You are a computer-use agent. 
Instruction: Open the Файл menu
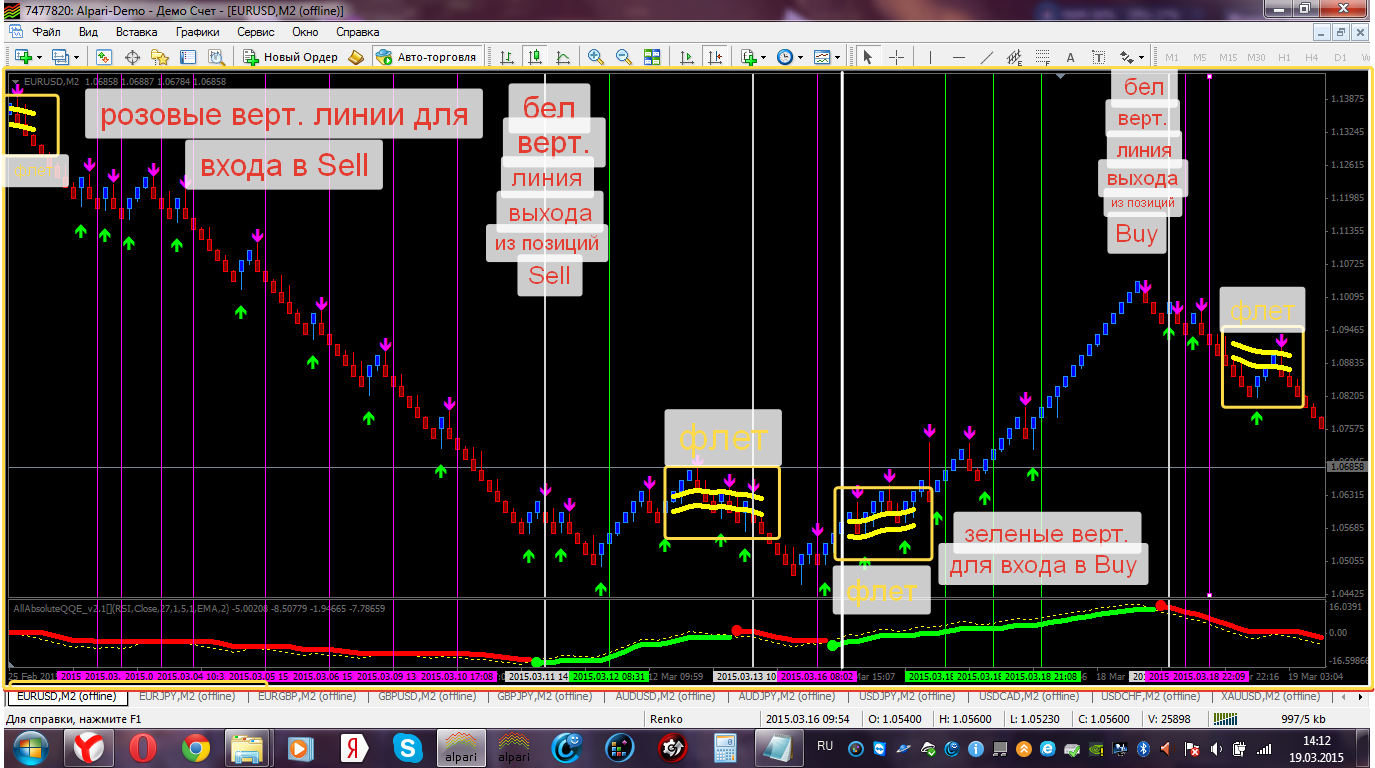coord(47,31)
